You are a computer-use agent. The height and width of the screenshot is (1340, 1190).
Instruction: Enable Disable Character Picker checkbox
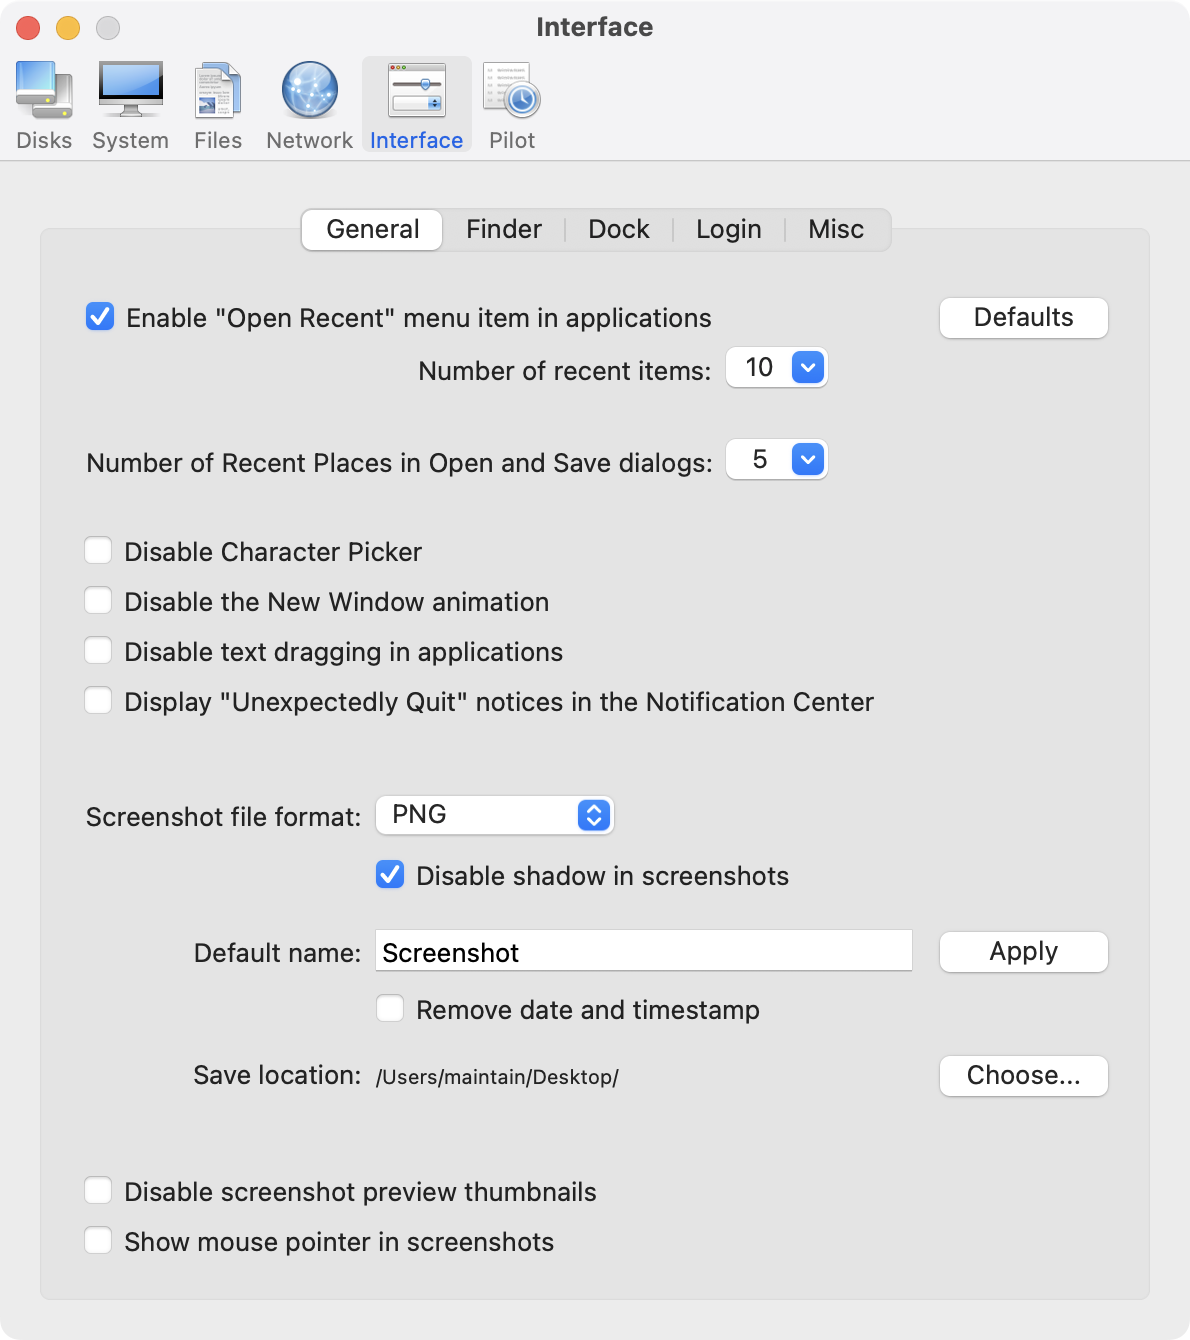98,551
